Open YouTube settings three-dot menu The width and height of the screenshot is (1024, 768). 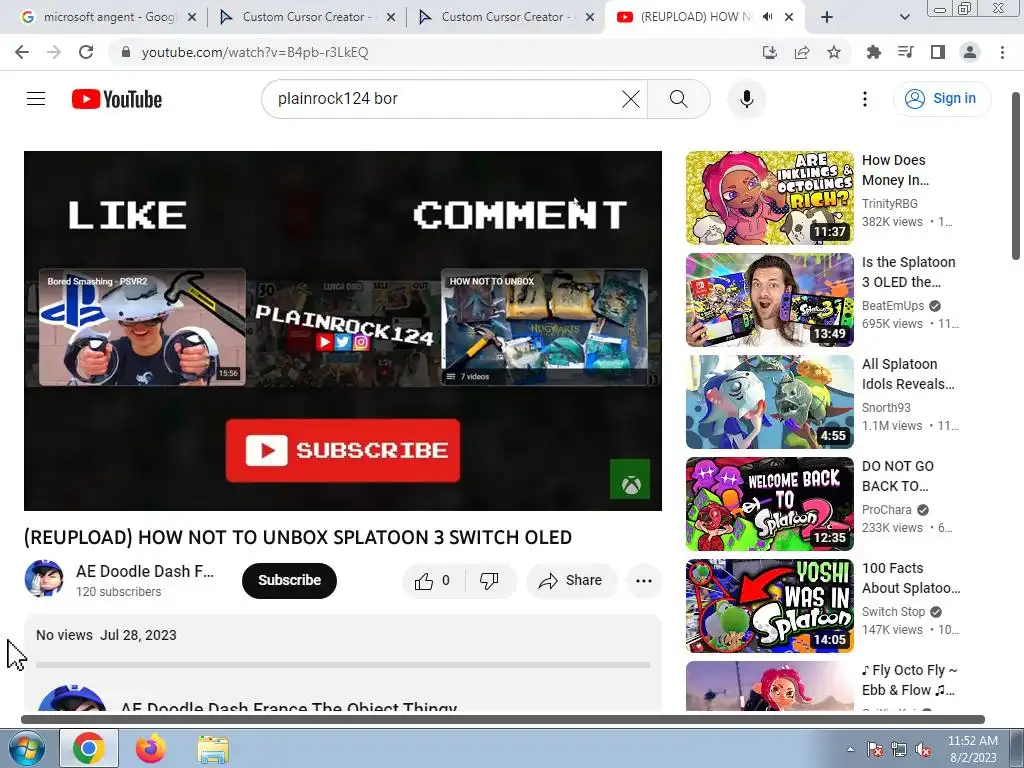pos(865,99)
